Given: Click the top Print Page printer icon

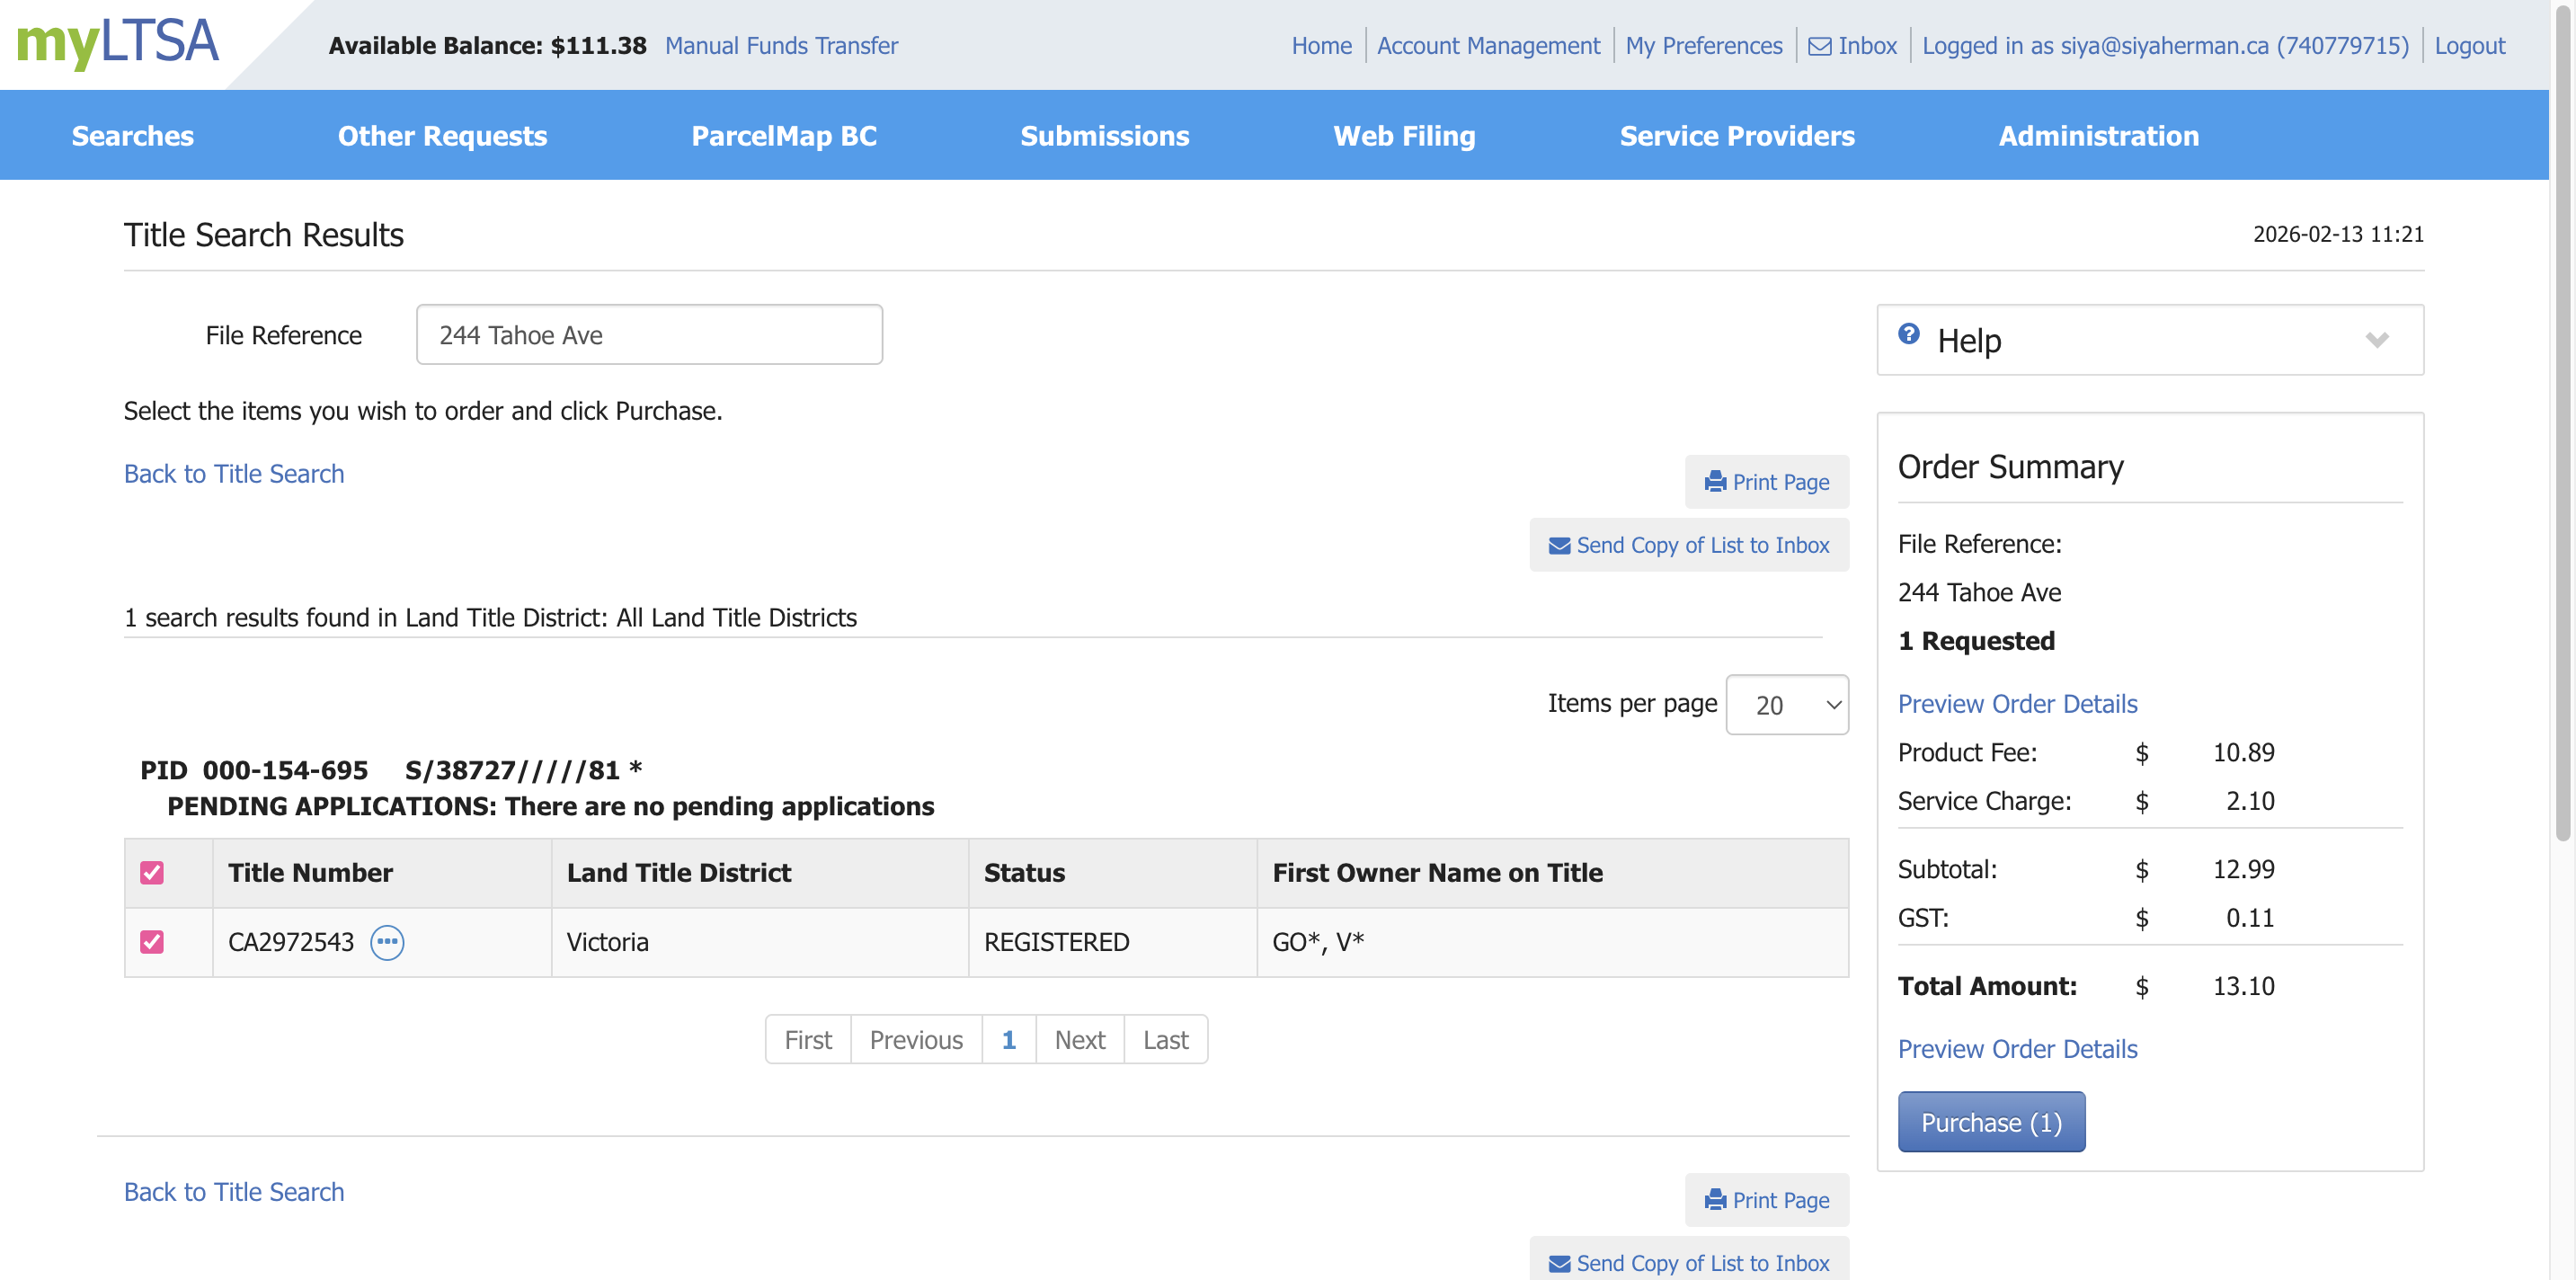Looking at the screenshot, I should click(1716, 482).
